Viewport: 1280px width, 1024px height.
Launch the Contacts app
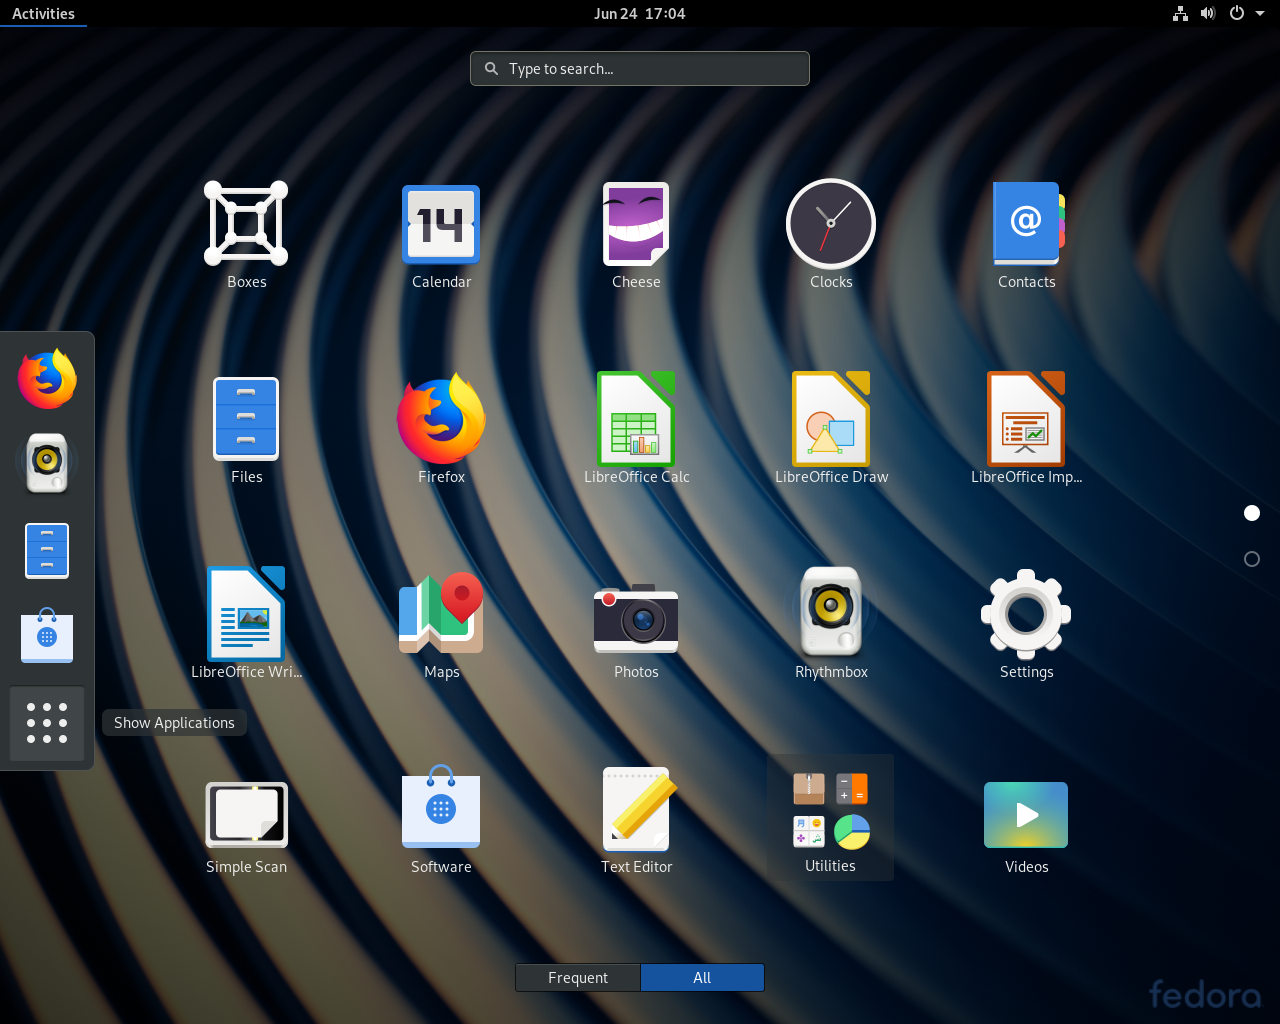pos(1026,236)
